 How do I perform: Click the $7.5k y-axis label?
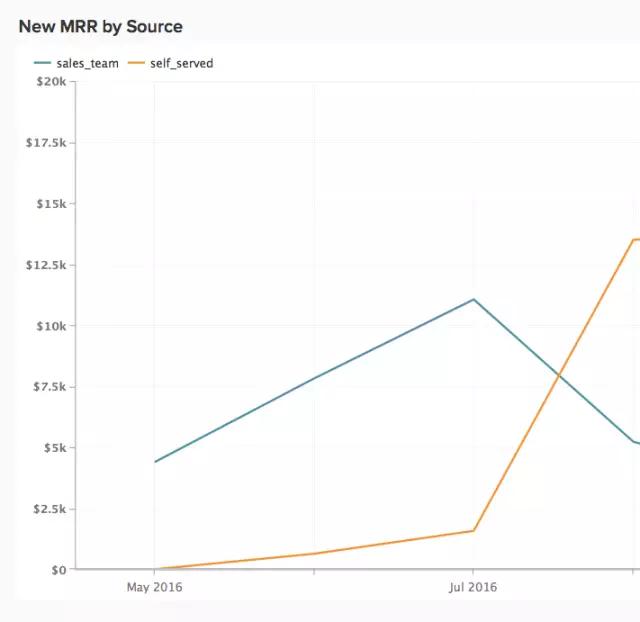pyautogui.click(x=48, y=387)
